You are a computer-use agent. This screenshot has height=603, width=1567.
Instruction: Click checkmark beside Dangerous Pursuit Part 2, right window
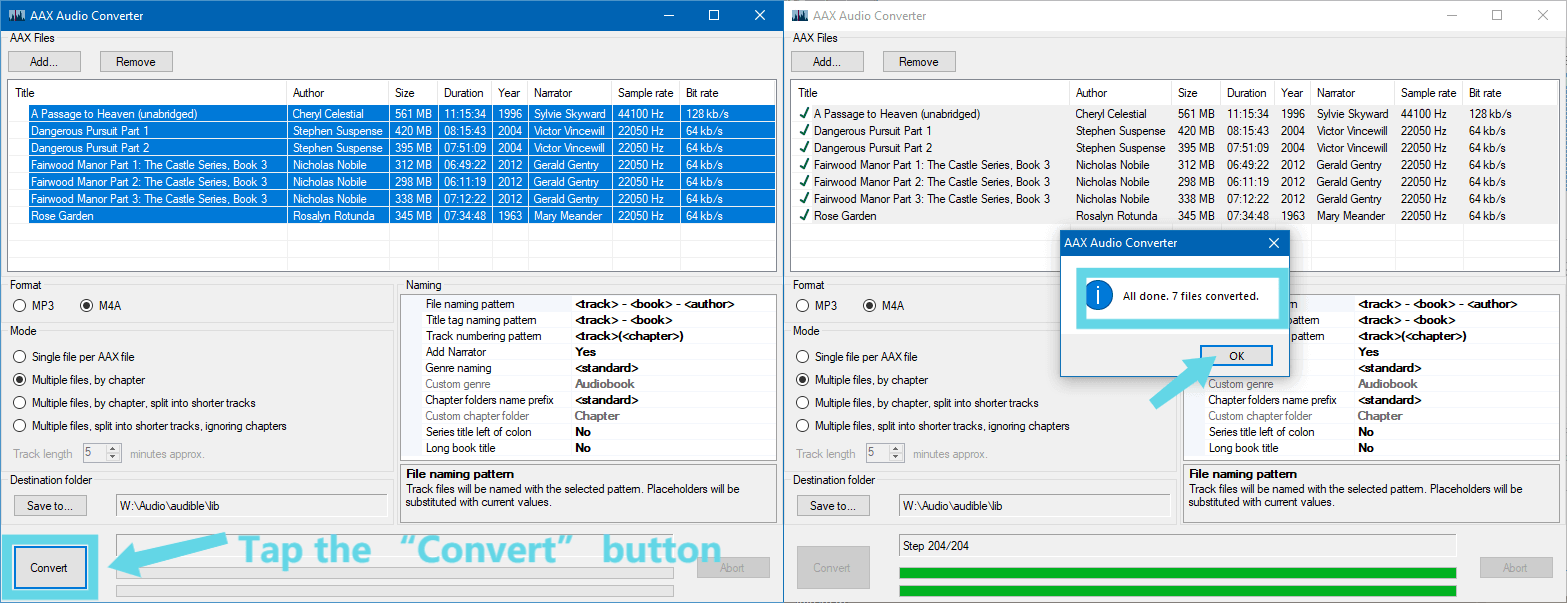coord(804,147)
